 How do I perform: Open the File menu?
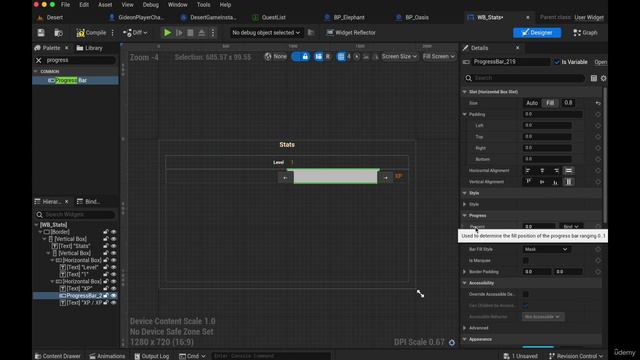(x=65, y=5)
